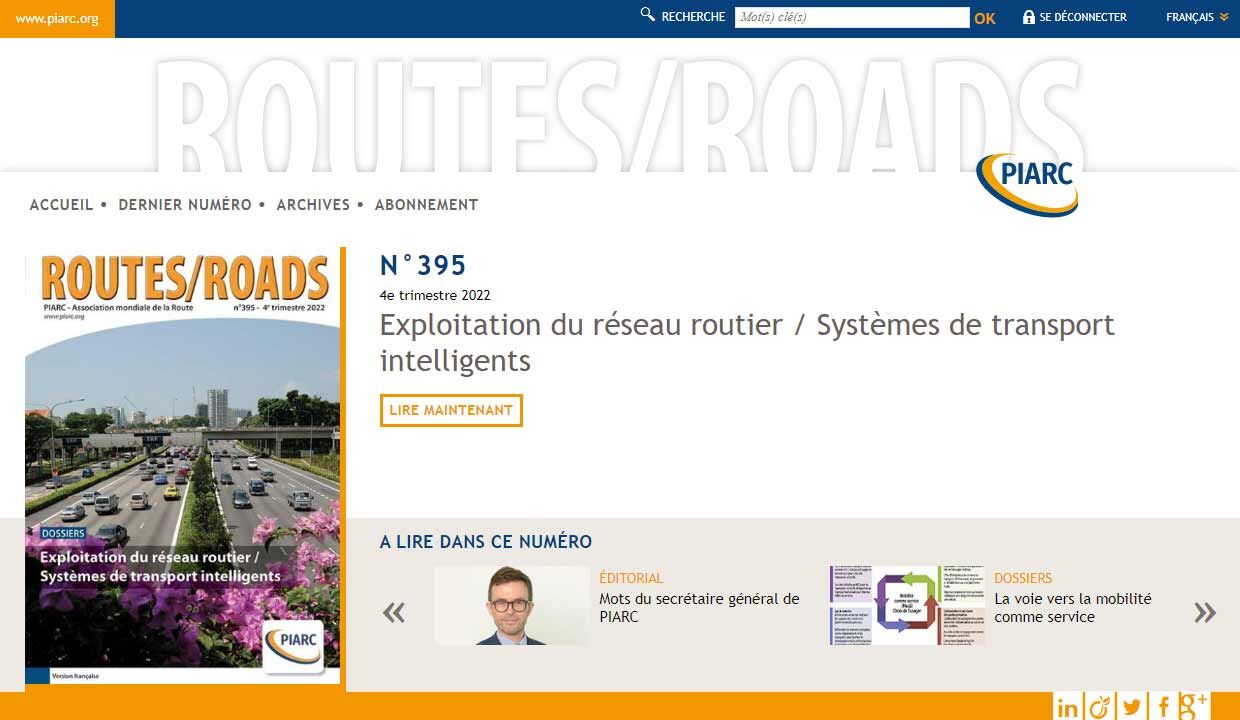Click the N°395 issue heading
1240x720 pixels.
point(423,265)
